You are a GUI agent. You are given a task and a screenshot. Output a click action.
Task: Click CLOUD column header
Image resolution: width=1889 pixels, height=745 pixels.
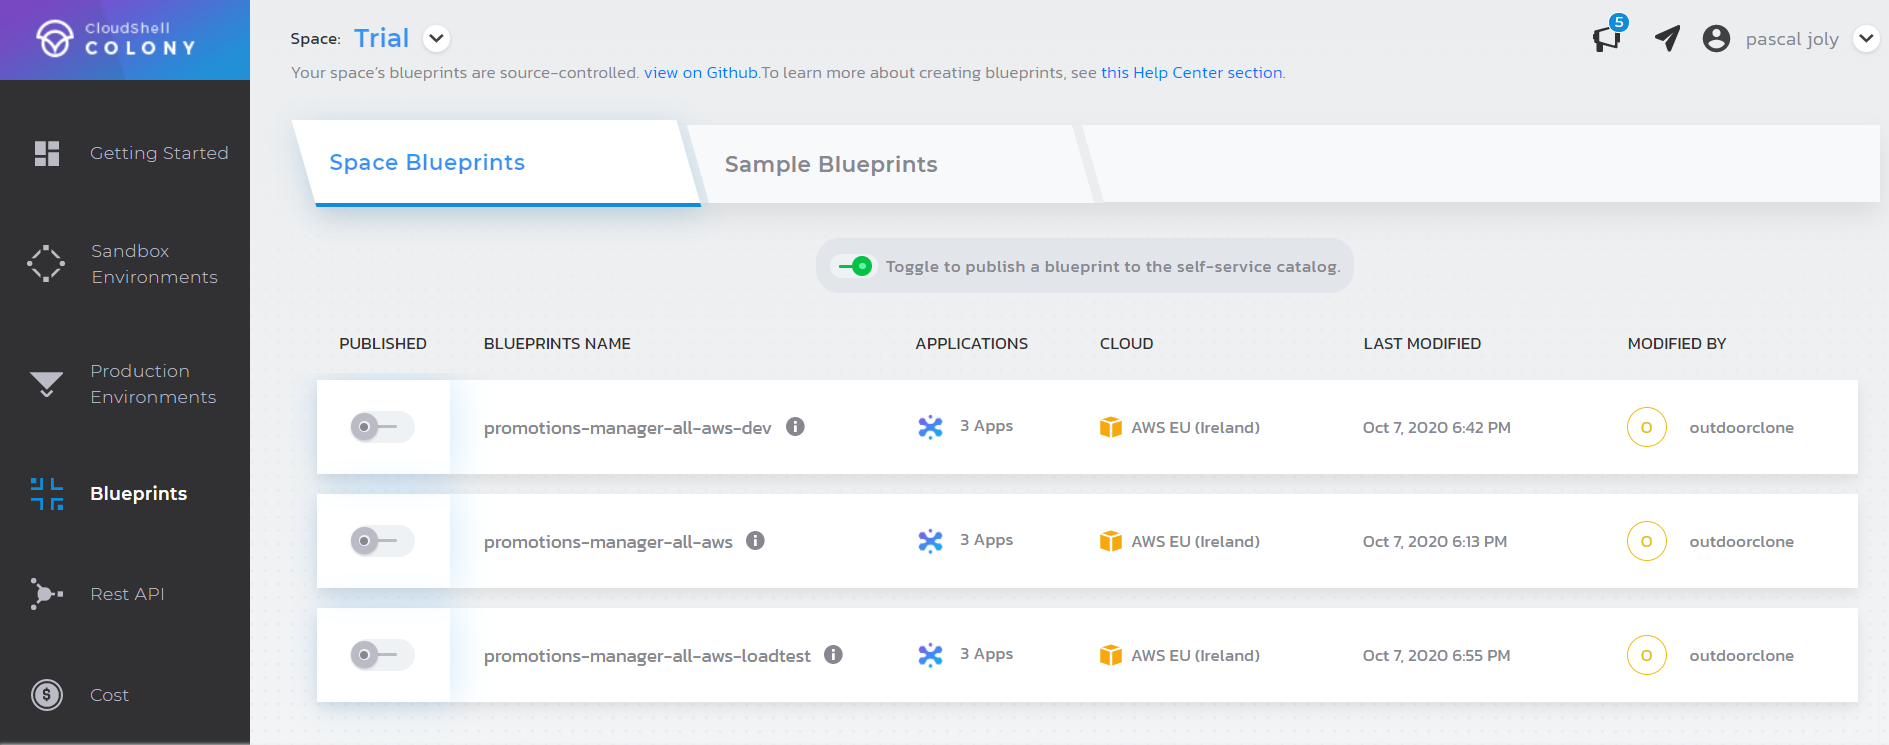pyautogui.click(x=1126, y=344)
